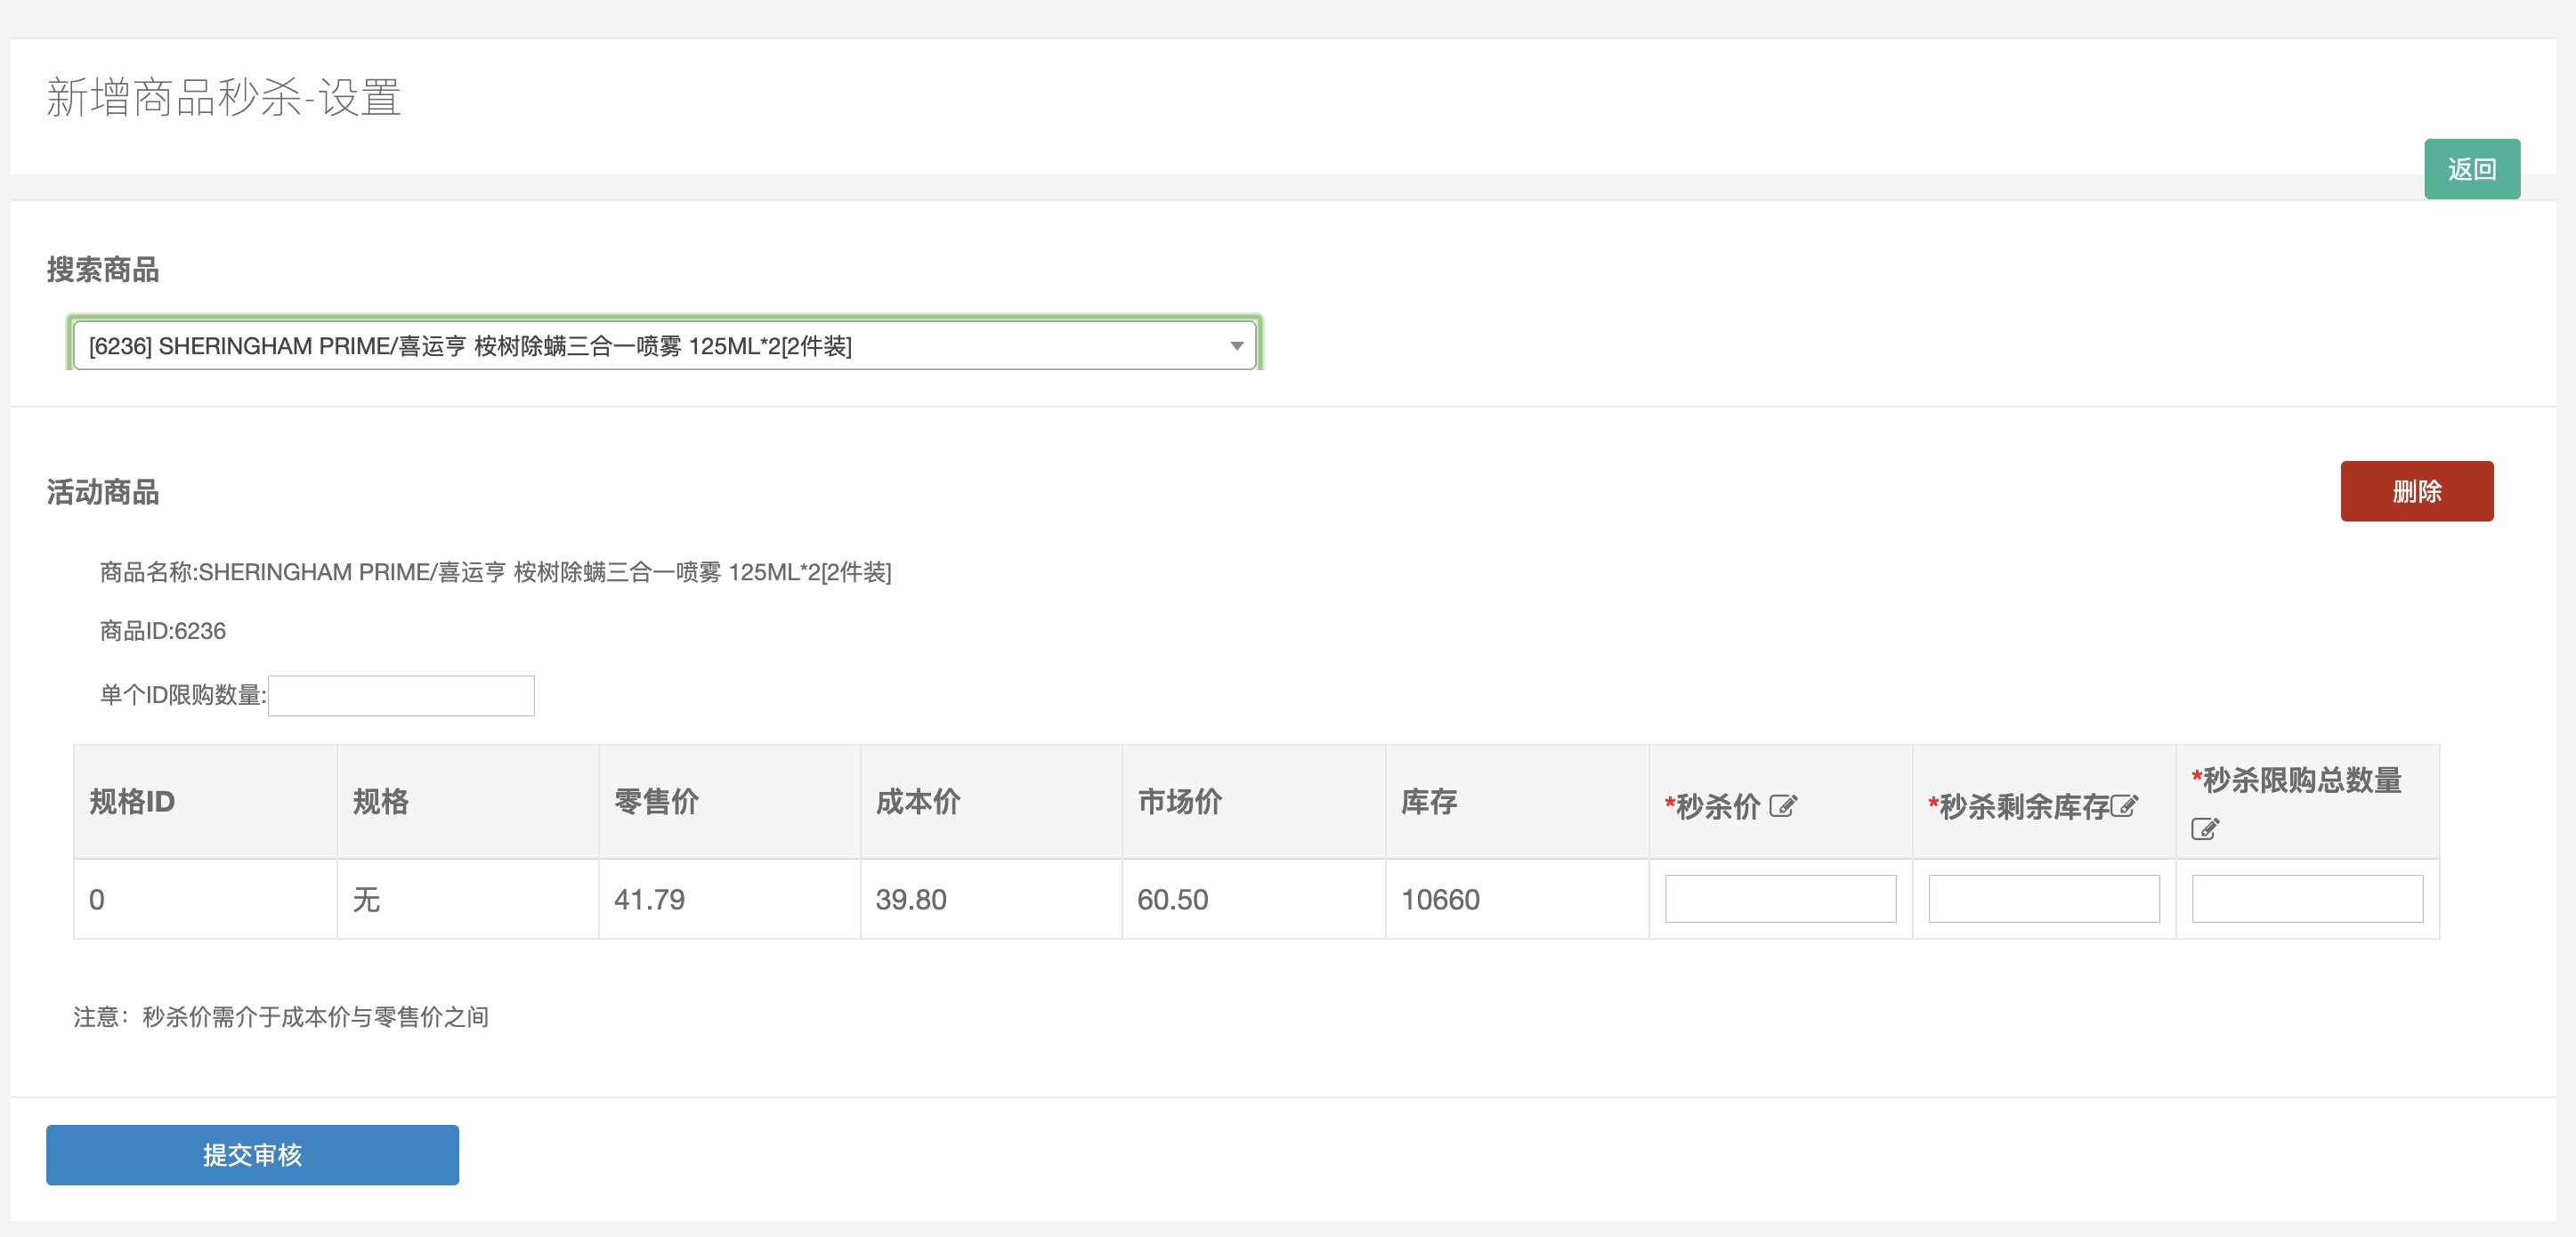The image size is (2576, 1237).
Task: Submit with the 提交审核 button
Action: 252,1155
